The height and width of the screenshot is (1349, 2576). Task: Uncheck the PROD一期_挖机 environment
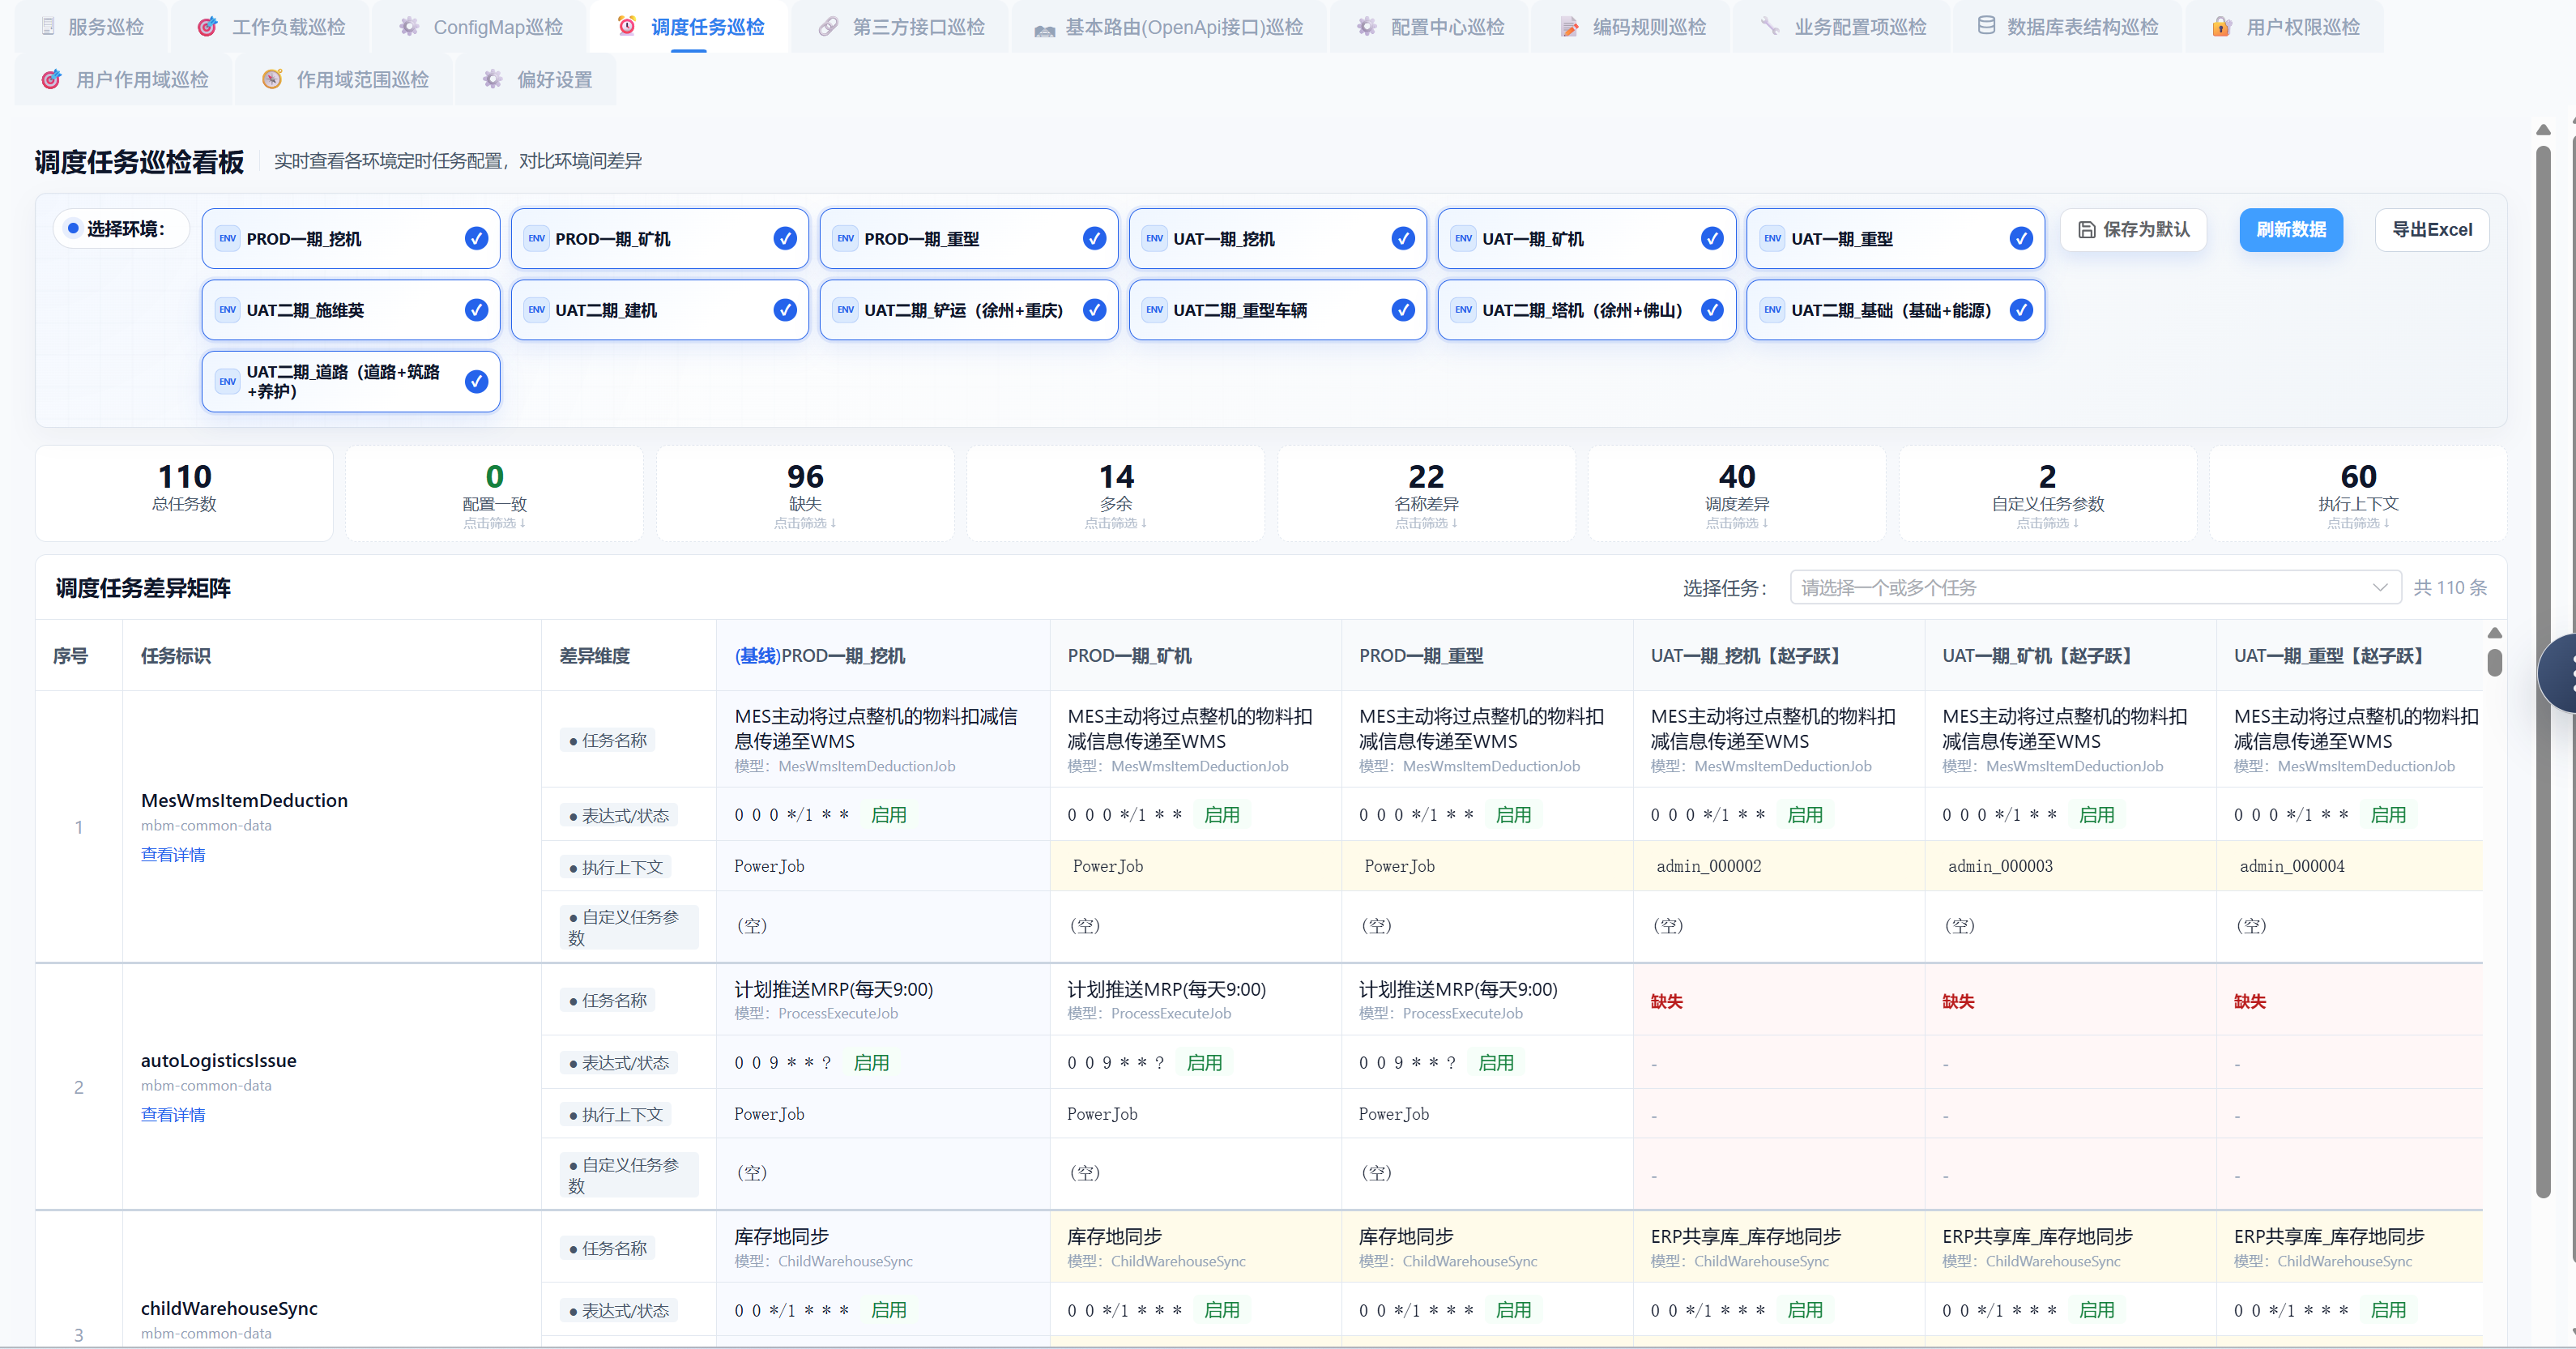[x=476, y=239]
